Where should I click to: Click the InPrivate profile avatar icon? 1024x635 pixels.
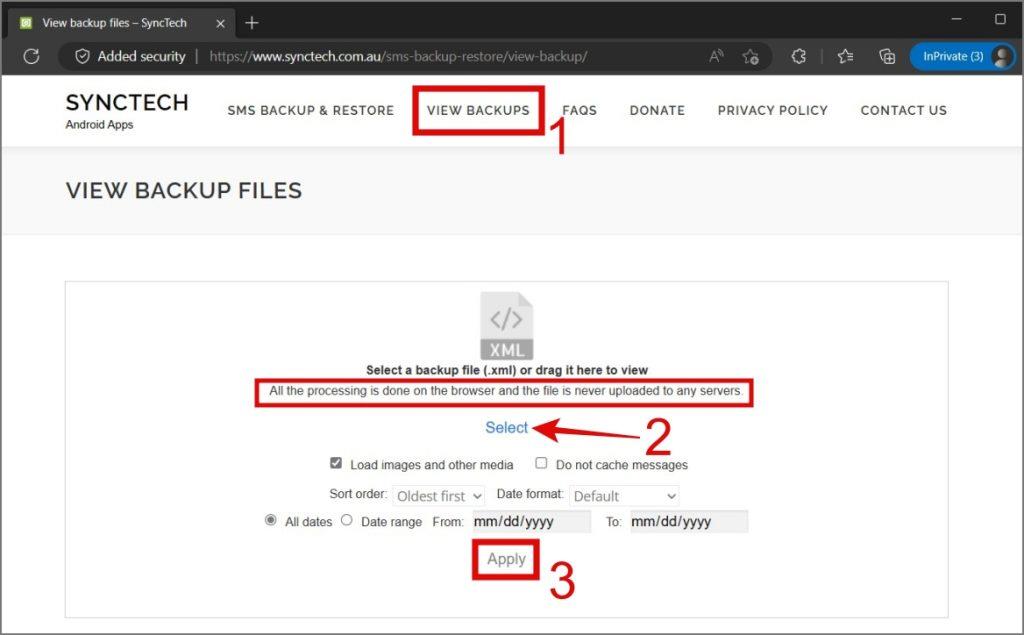point(1001,56)
